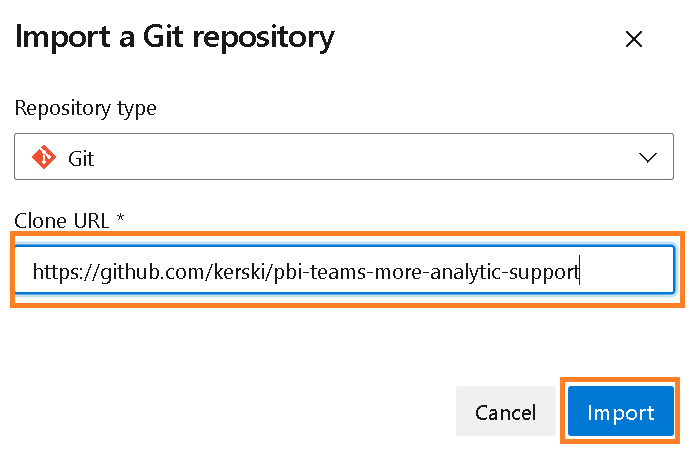The height and width of the screenshot is (450, 693).
Task: Expand the Repository type dropdown arrow
Action: 648,158
